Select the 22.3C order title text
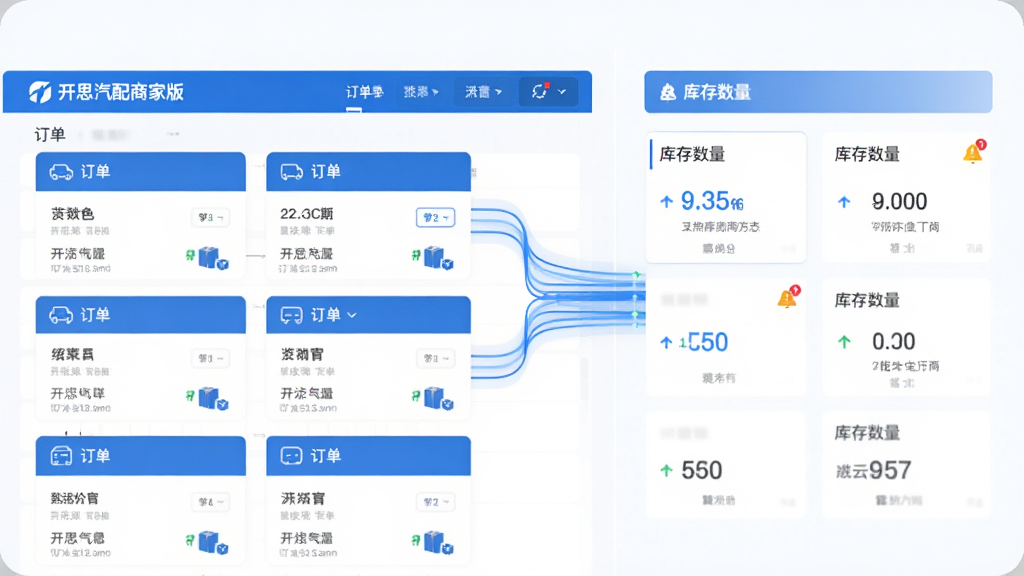Image resolution: width=1024 pixels, height=576 pixels. coord(307,214)
